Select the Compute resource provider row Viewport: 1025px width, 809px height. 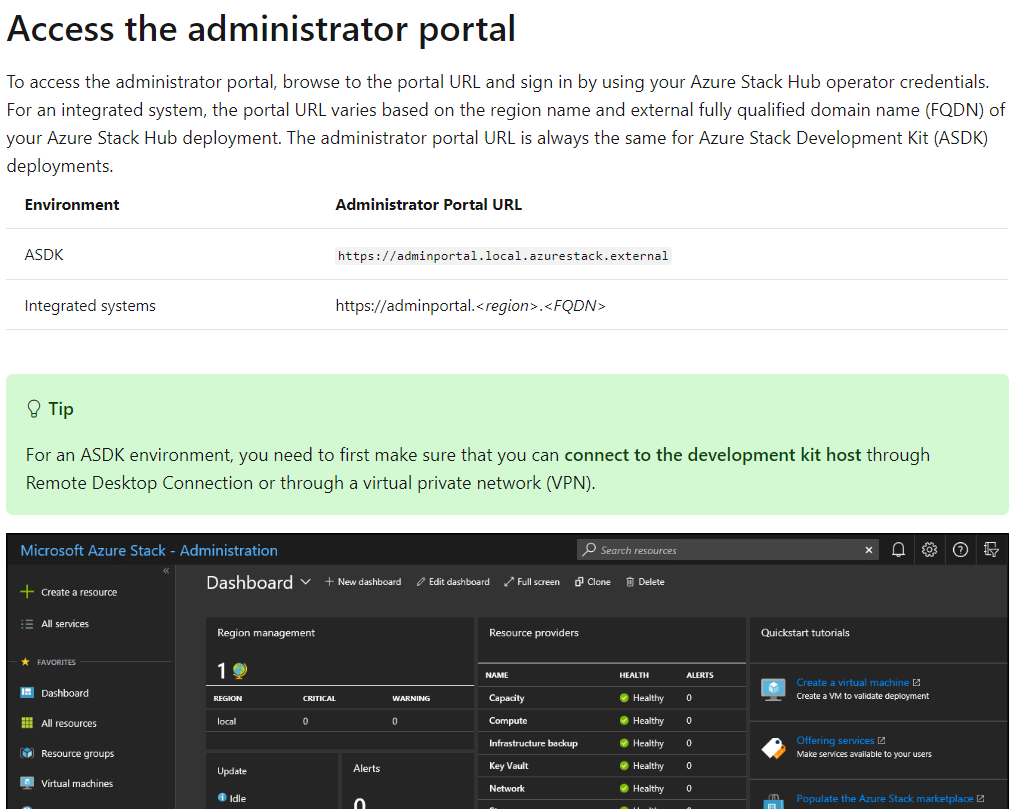(612, 721)
